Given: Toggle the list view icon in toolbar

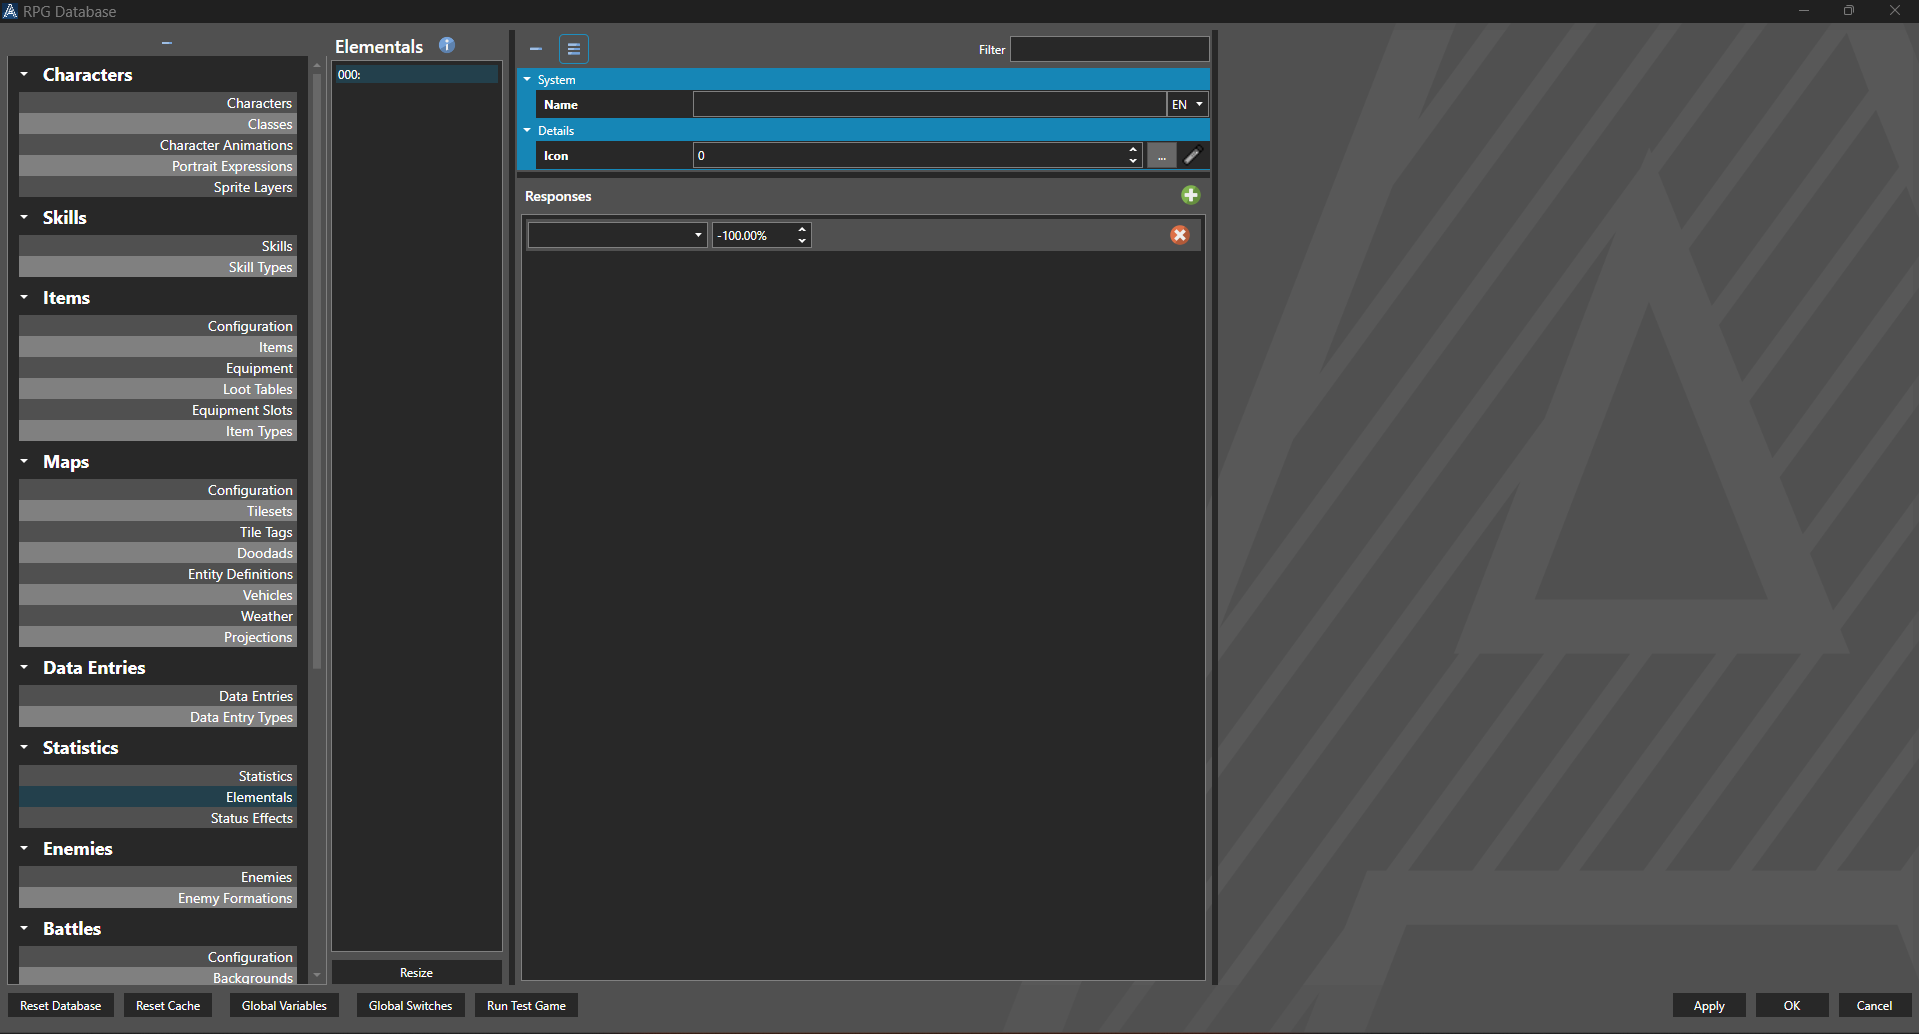Looking at the screenshot, I should click(x=574, y=49).
